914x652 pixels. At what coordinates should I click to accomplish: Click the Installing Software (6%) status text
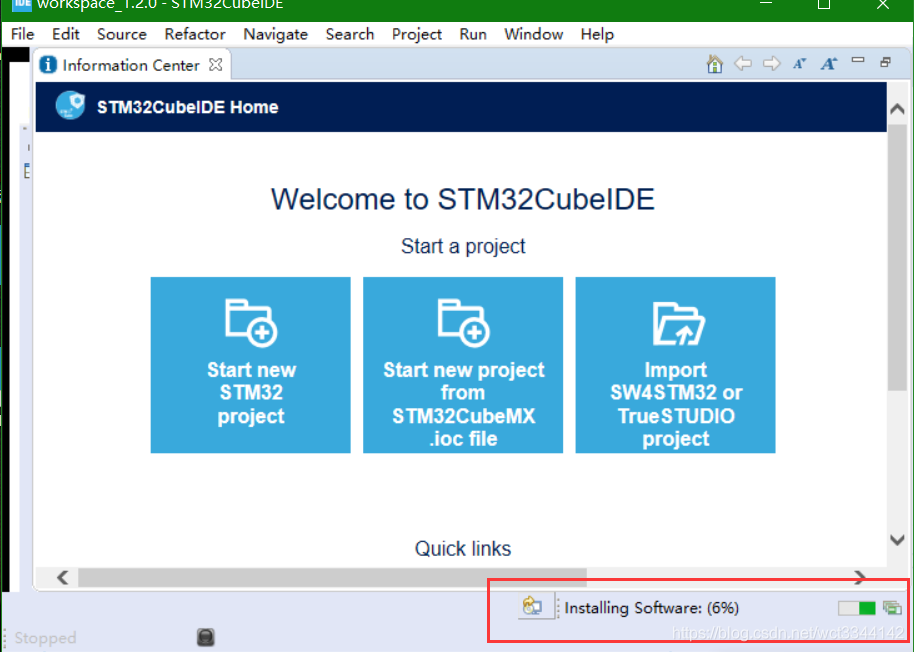(652, 608)
